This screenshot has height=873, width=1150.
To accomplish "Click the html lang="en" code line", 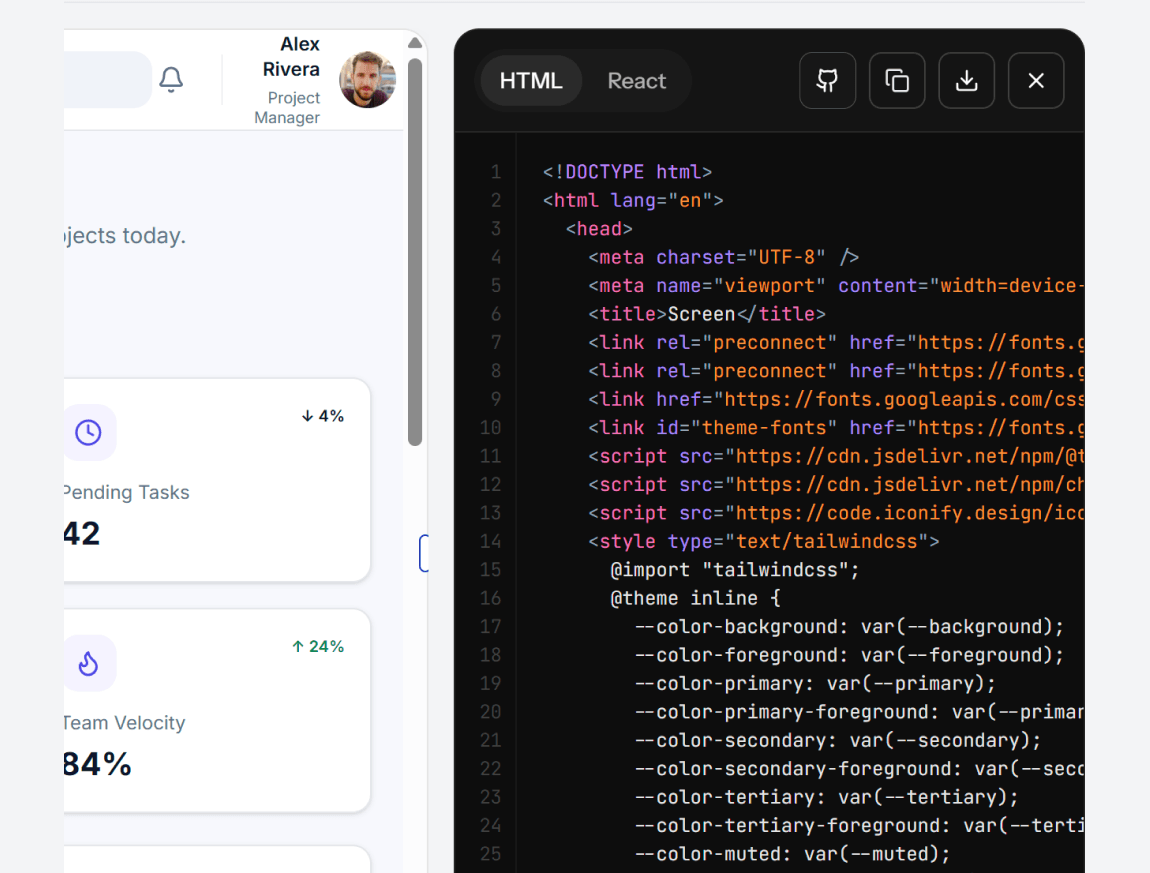I will pos(633,200).
